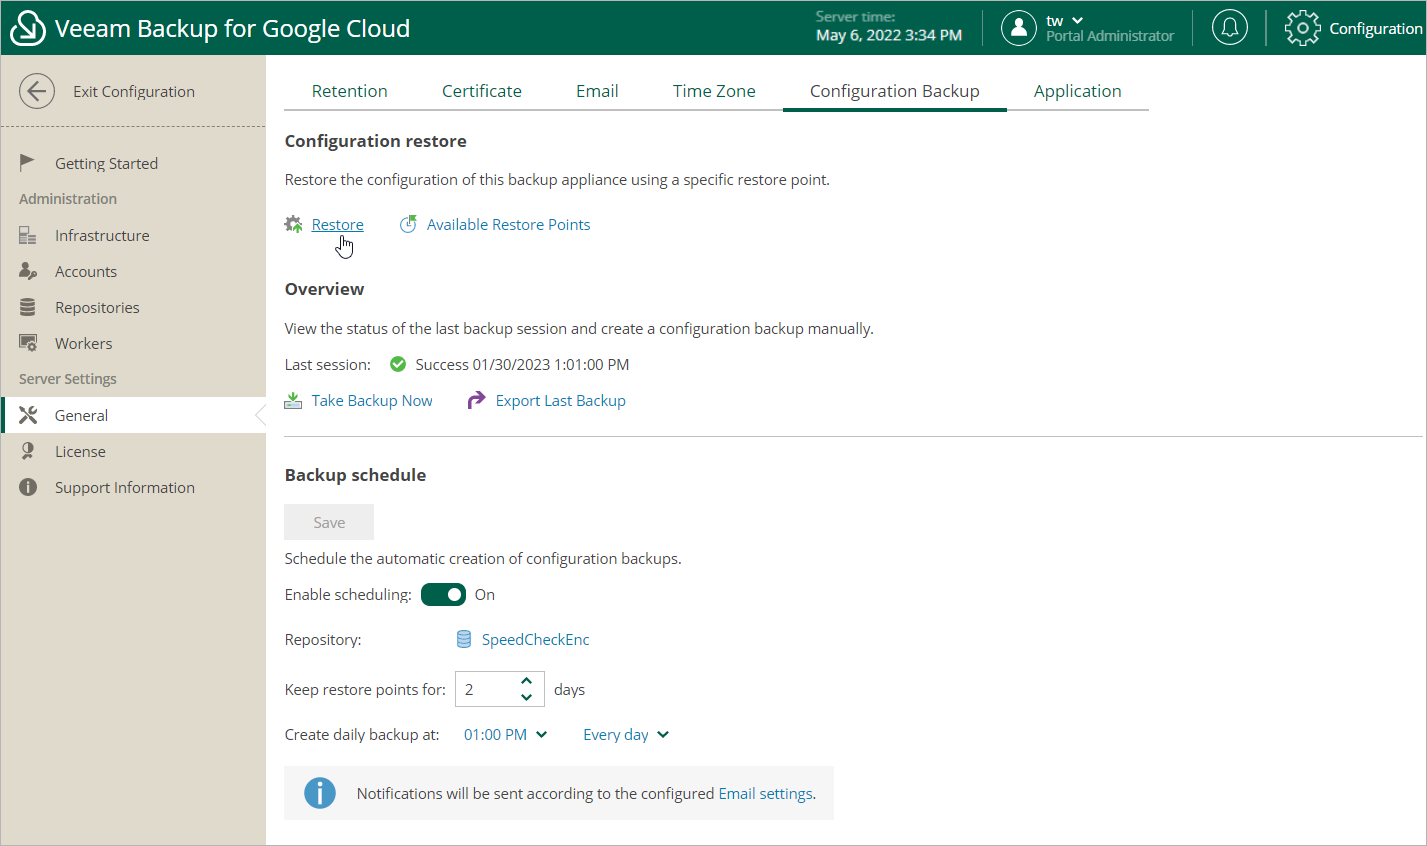Select License in the sidebar

pyautogui.click(x=80, y=452)
